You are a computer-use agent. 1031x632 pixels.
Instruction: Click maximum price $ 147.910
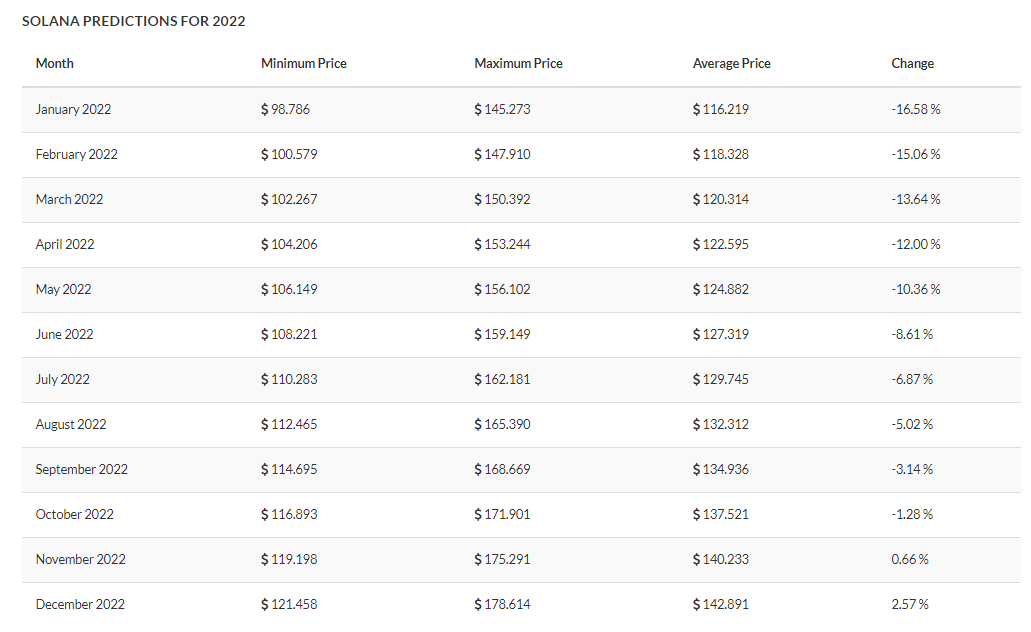click(x=502, y=155)
